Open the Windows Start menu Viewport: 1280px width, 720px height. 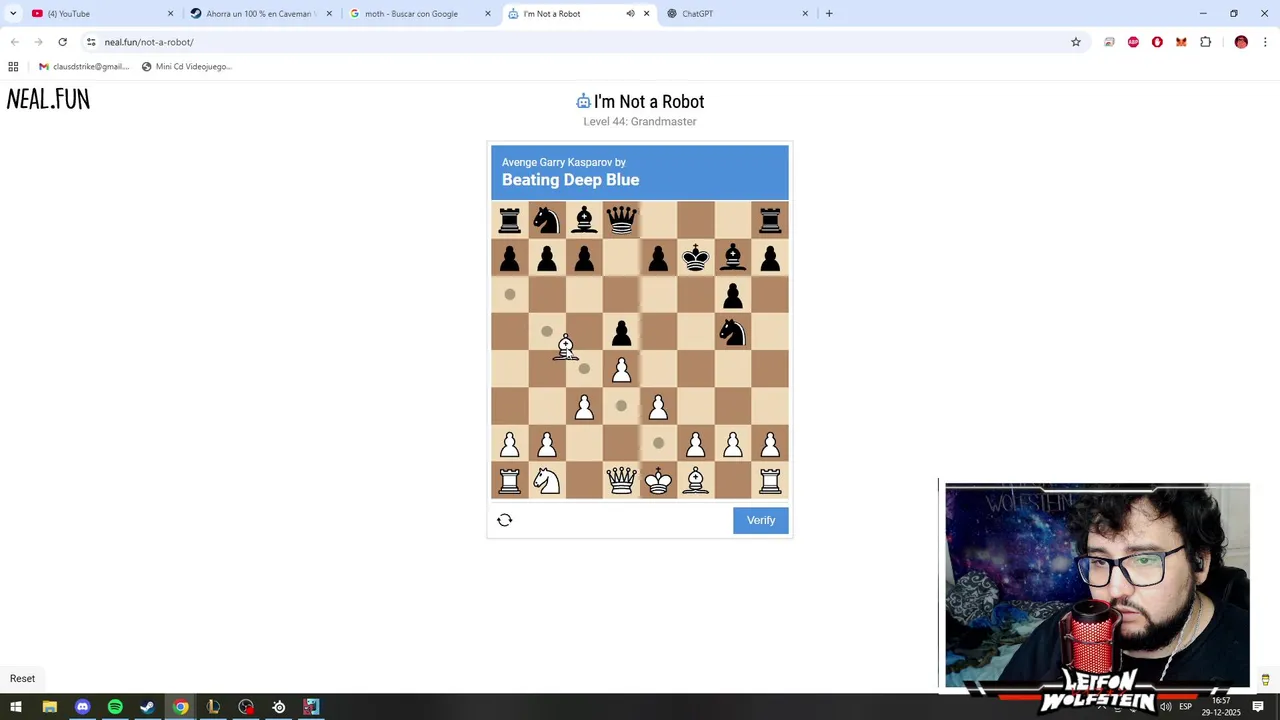point(16,707)
